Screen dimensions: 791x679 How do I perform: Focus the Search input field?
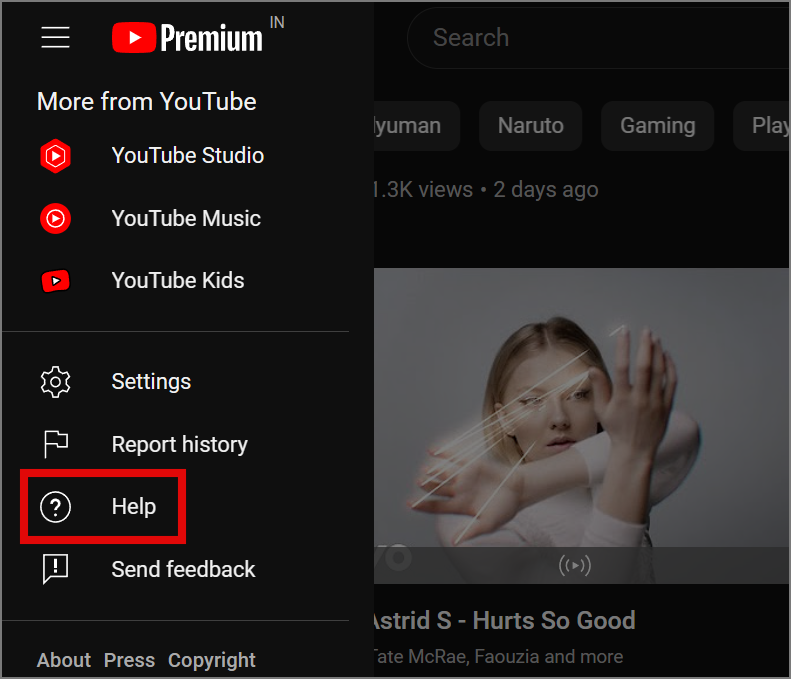(598, 38)
